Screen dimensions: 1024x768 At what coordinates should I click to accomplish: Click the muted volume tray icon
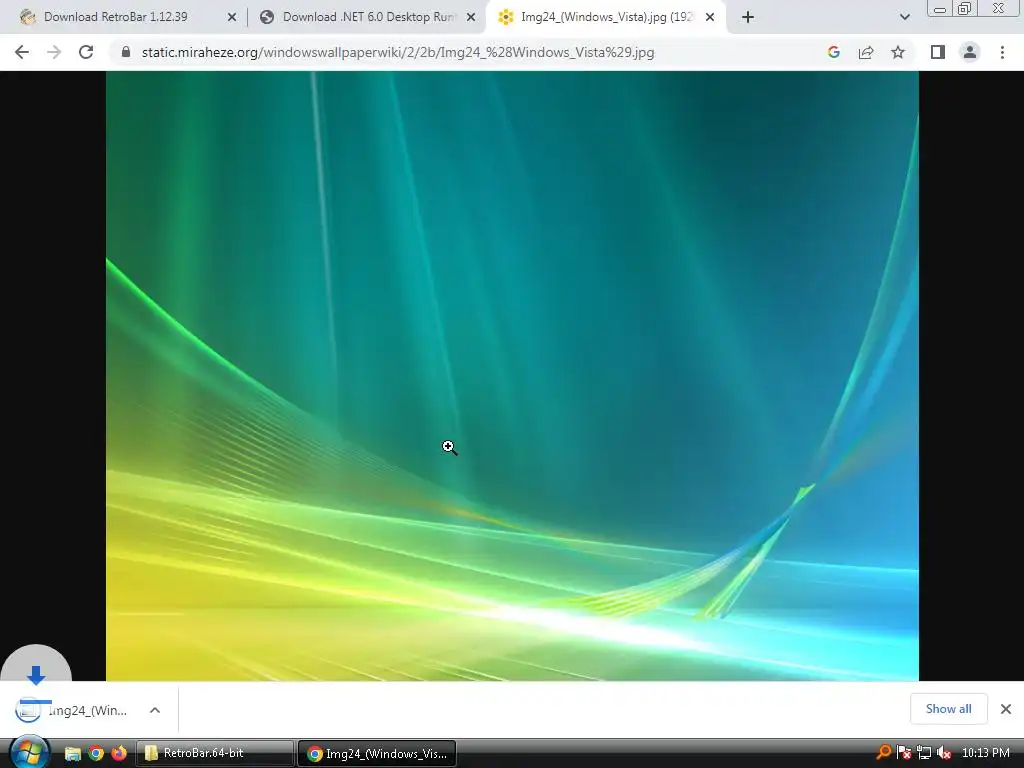tap(944, 753)
